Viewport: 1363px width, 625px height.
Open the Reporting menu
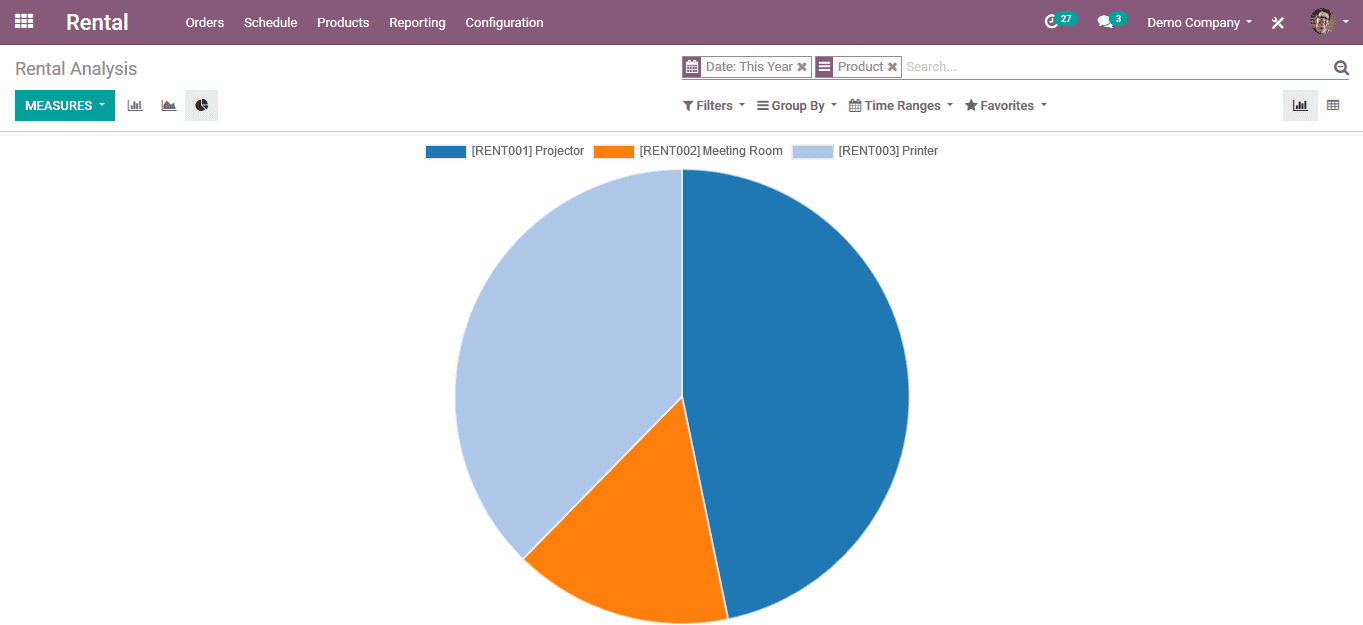(417, 22)
